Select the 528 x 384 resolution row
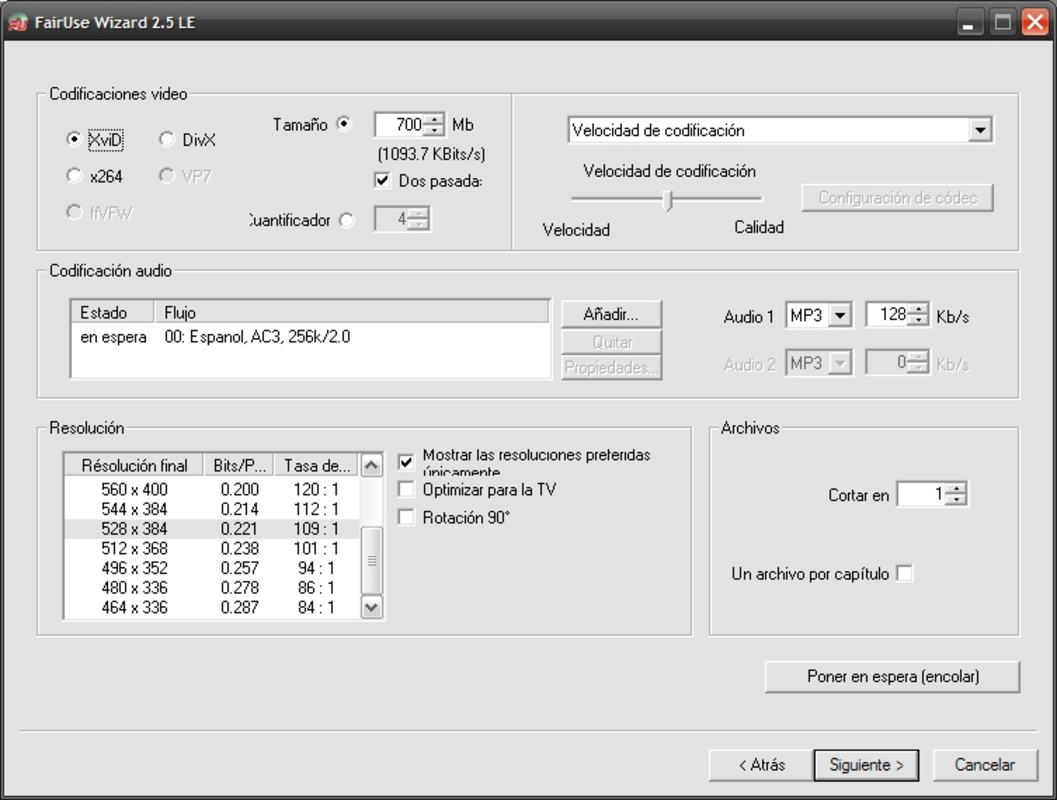The image size is (1057, 800). pos(212,528)
